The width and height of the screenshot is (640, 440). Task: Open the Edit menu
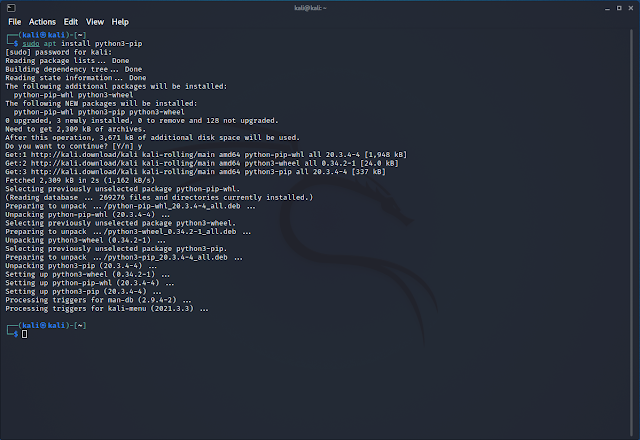(71, 22)
